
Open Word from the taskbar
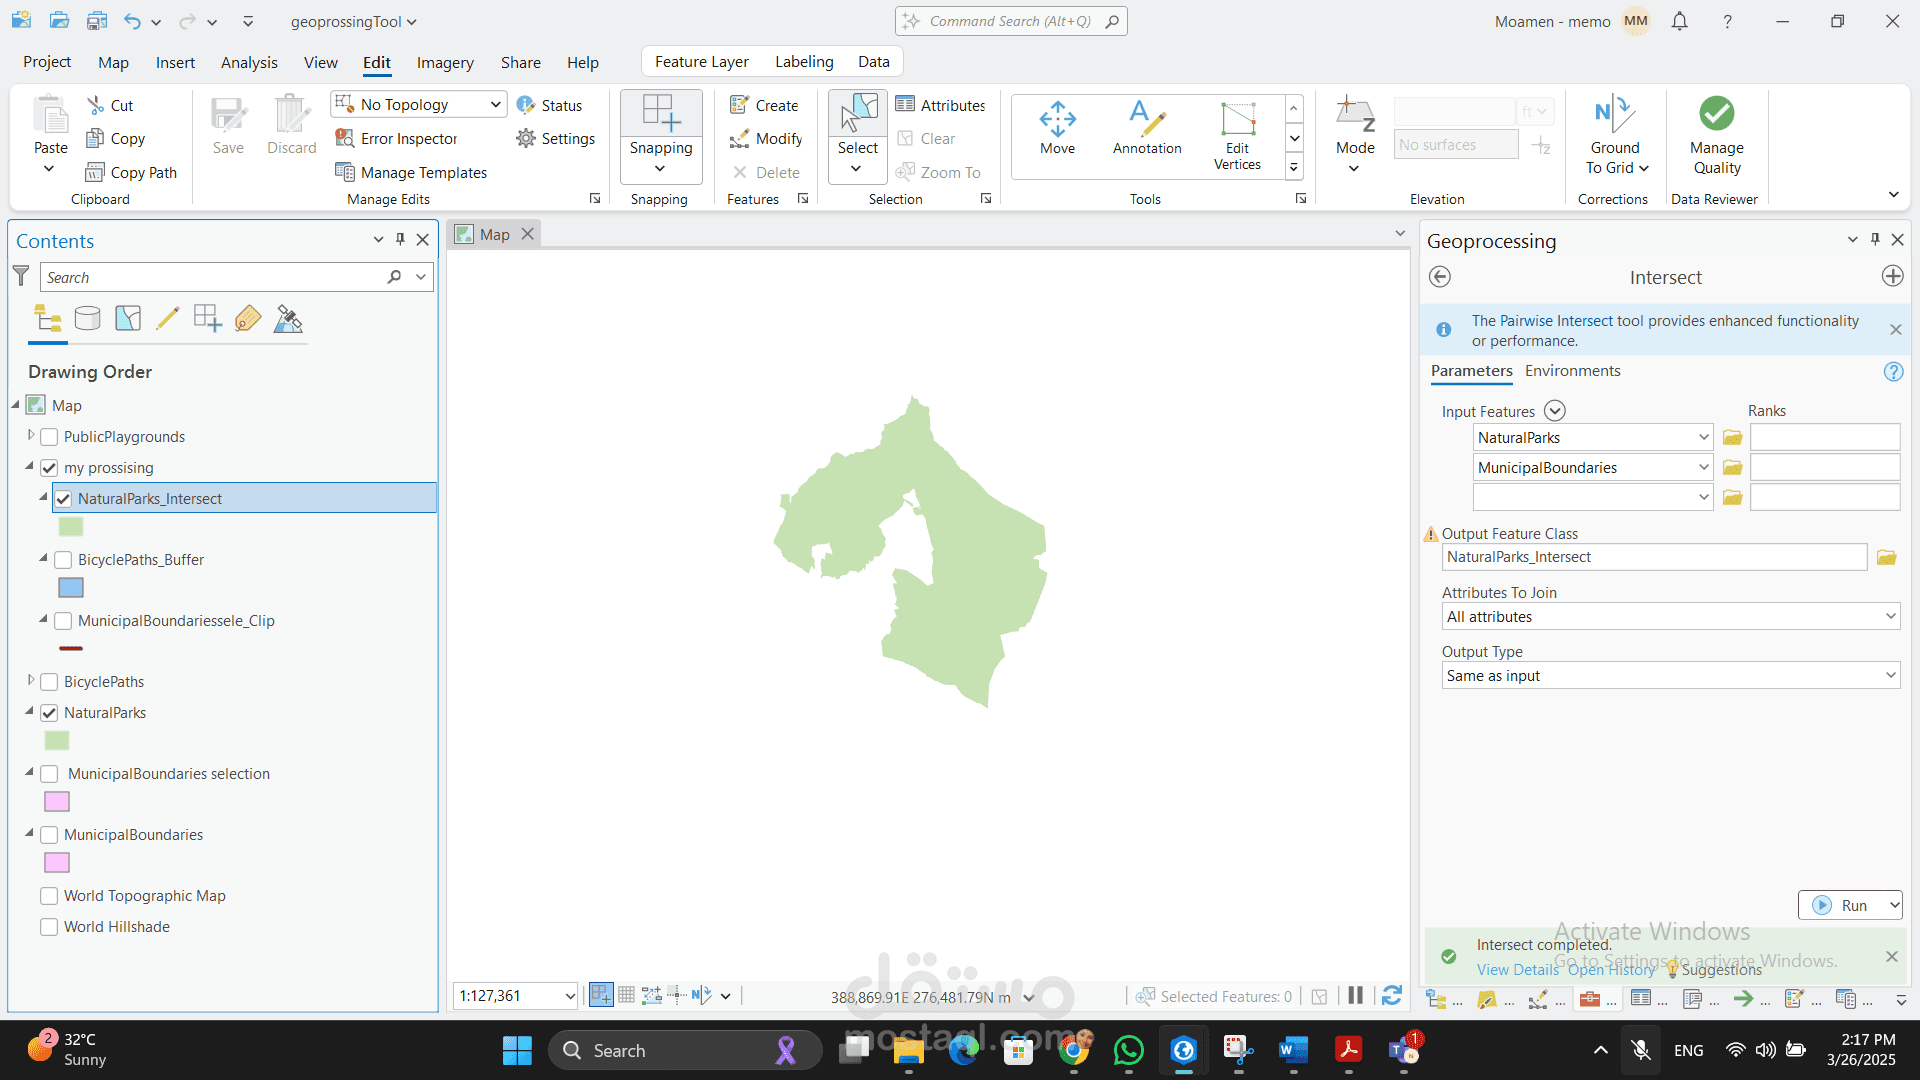(x=1293, y=1050)
